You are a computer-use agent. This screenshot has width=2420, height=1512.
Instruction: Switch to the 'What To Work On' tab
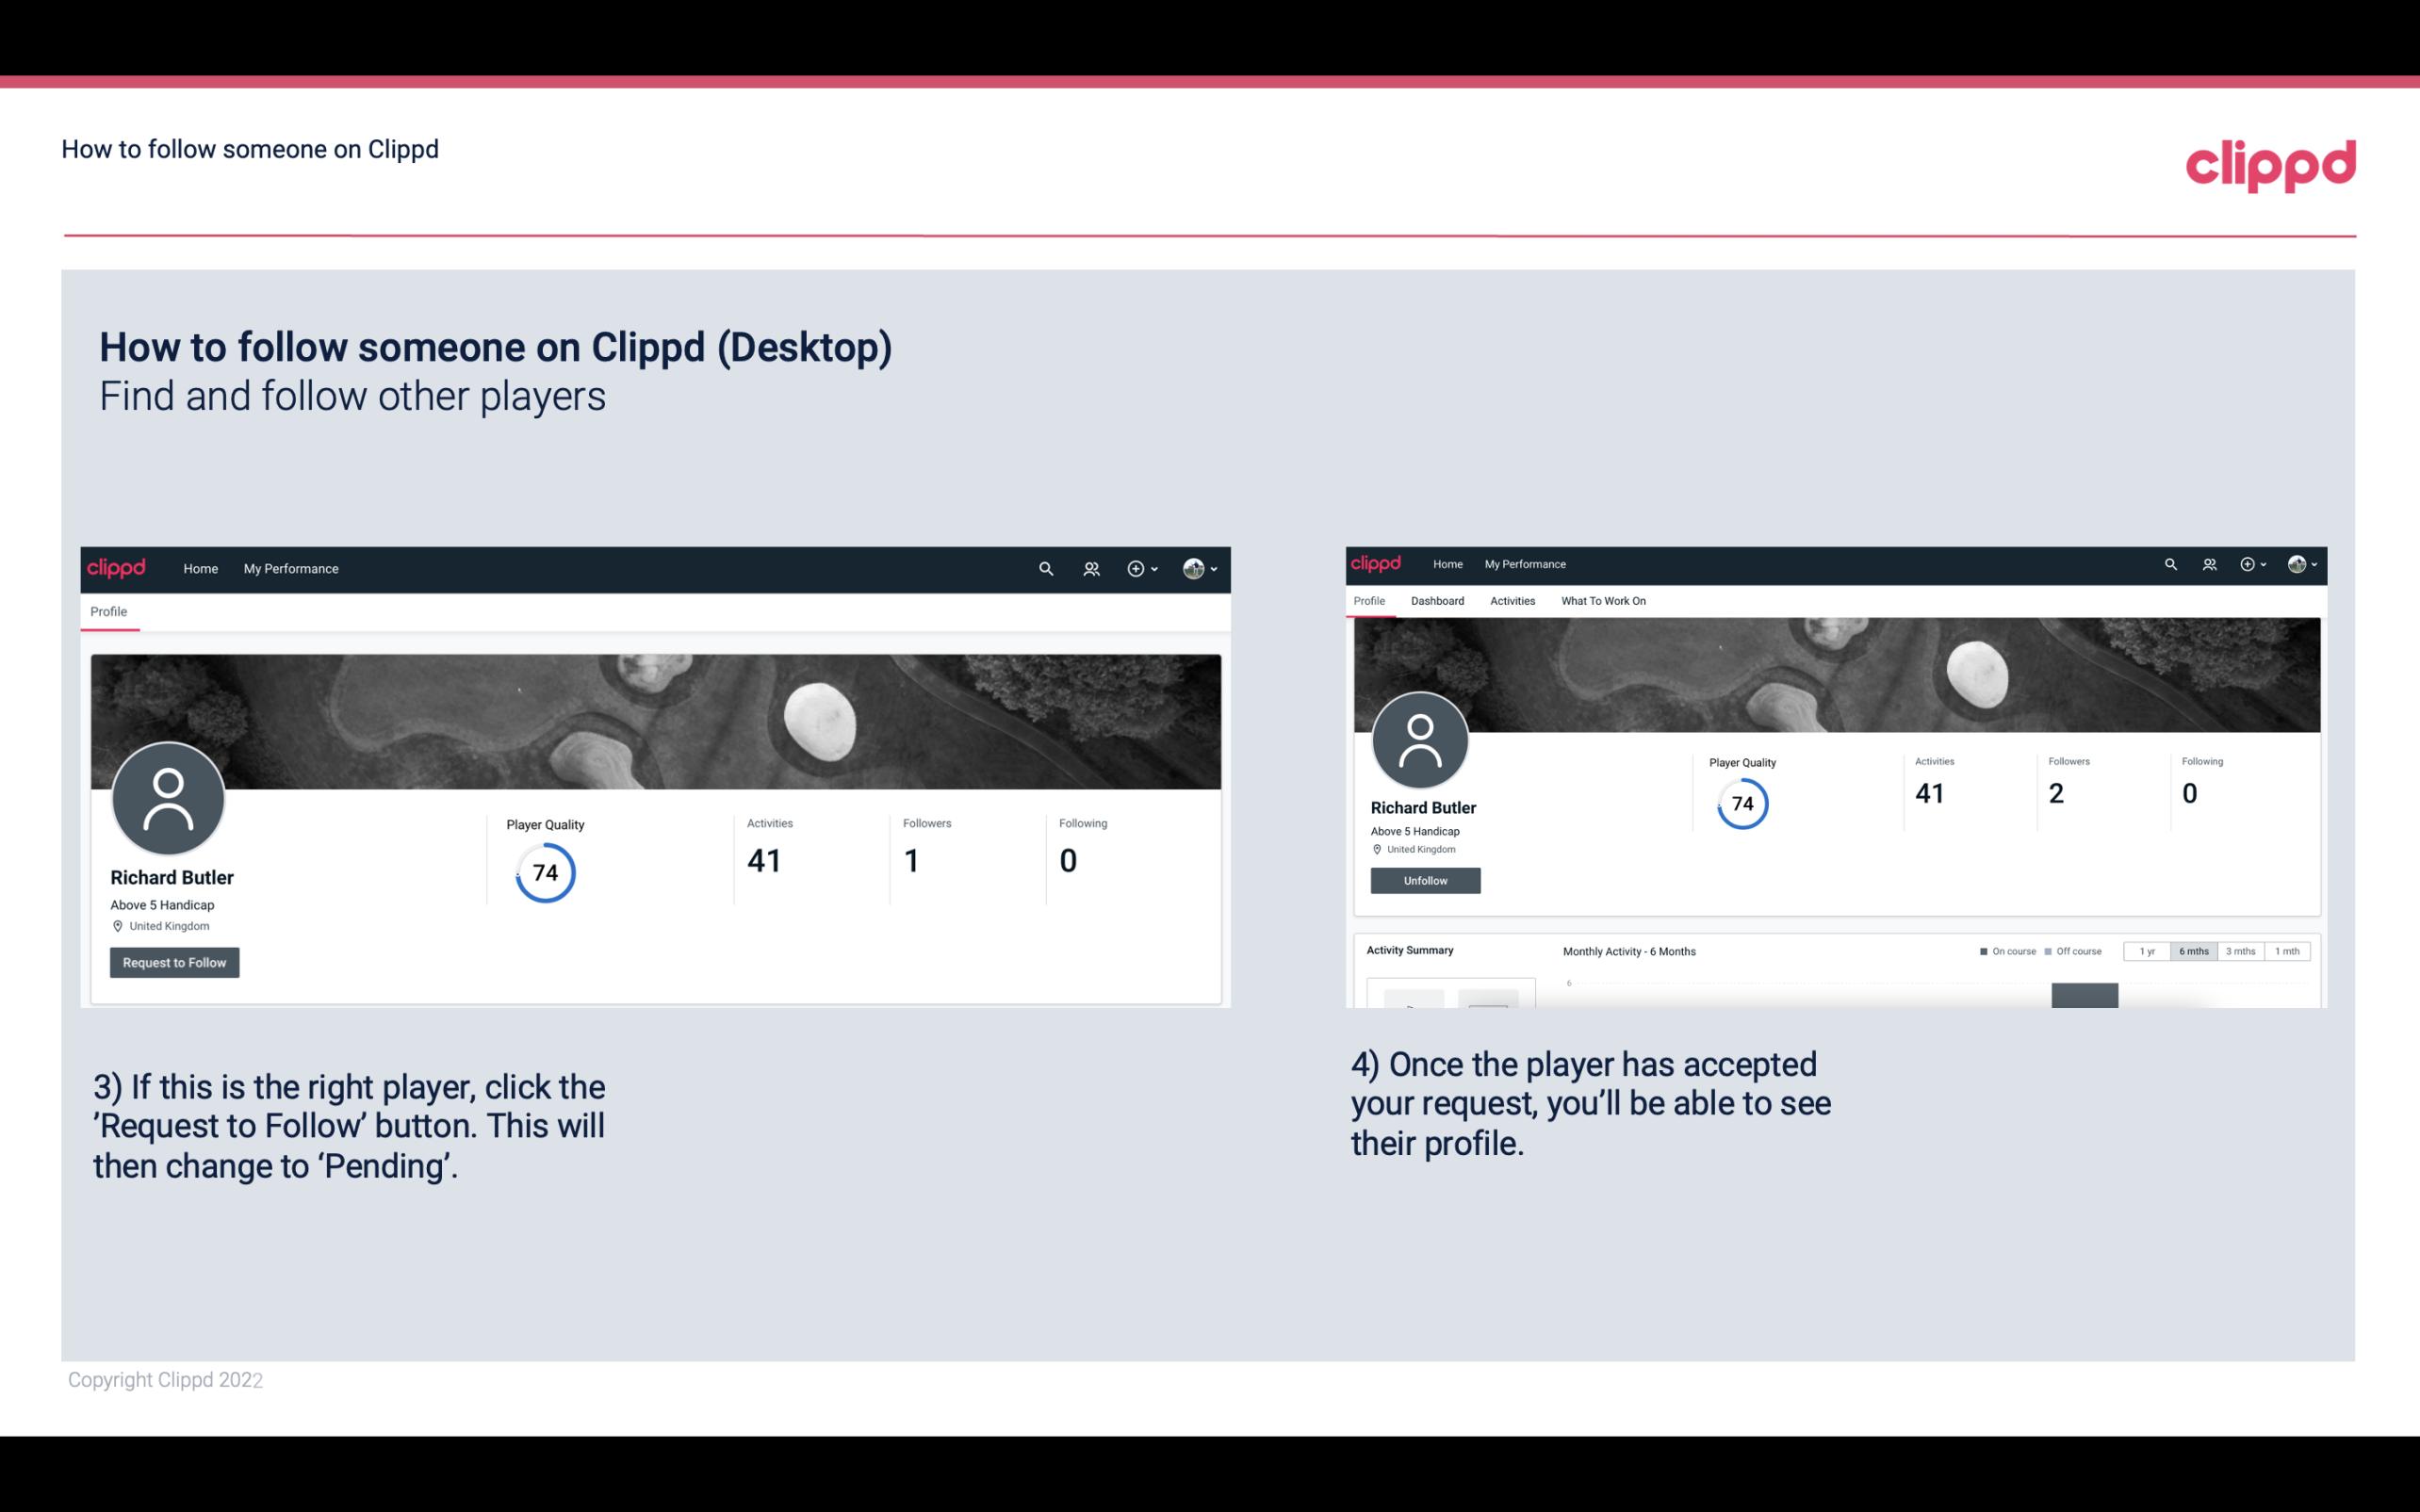pos(1603,601)
